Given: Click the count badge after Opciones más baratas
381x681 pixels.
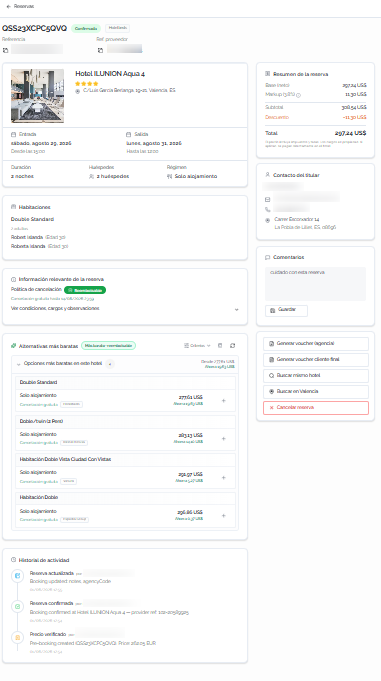Looking at the screenshot, I should click(x=110, y=364).
